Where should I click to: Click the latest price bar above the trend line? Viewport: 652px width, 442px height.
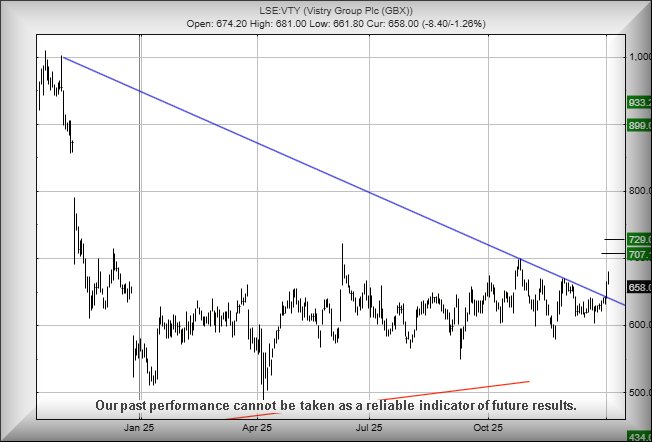pyautogui.click(x=608, y=279)
